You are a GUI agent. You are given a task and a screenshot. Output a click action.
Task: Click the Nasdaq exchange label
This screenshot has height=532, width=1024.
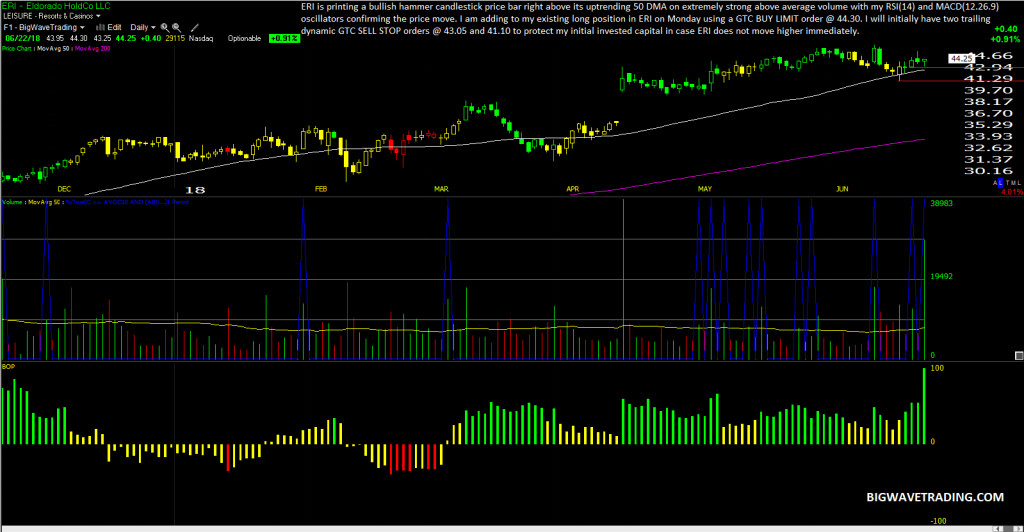point(201,39)
